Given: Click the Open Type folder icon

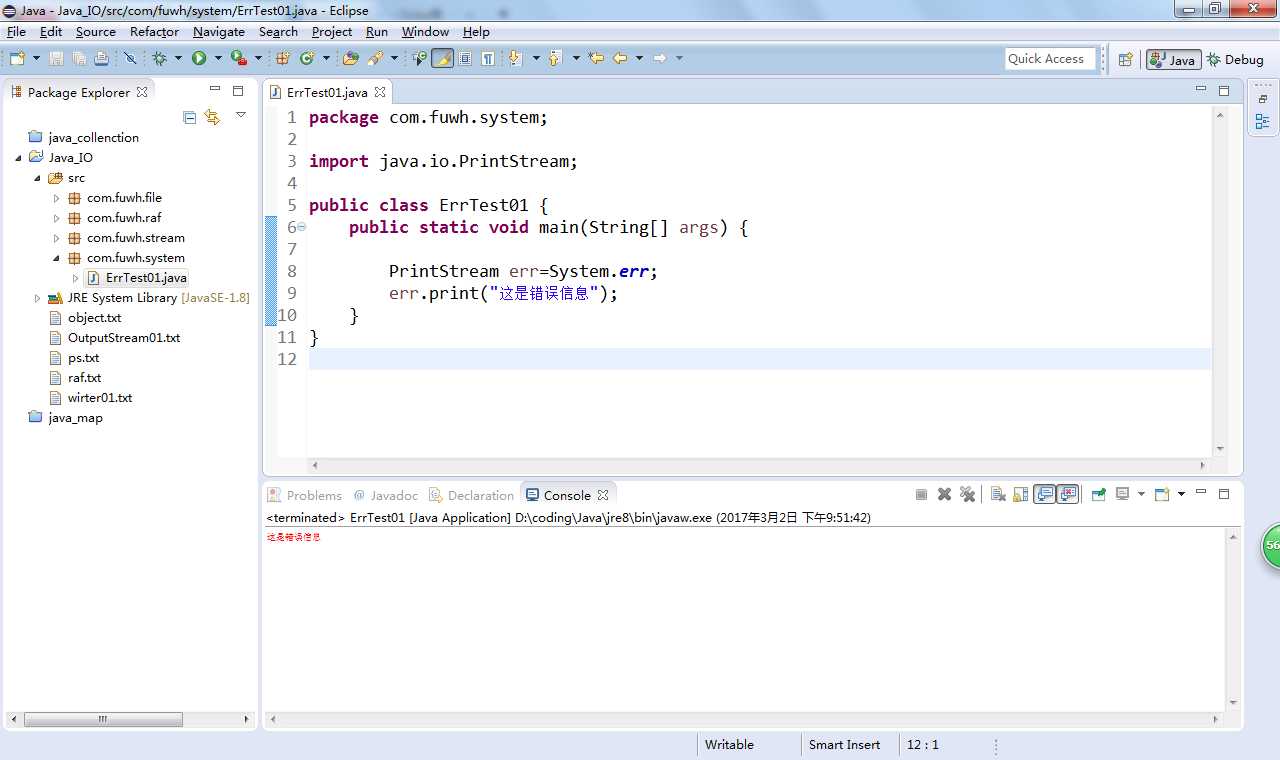Looking at the screenshot, I should [351, 58].
